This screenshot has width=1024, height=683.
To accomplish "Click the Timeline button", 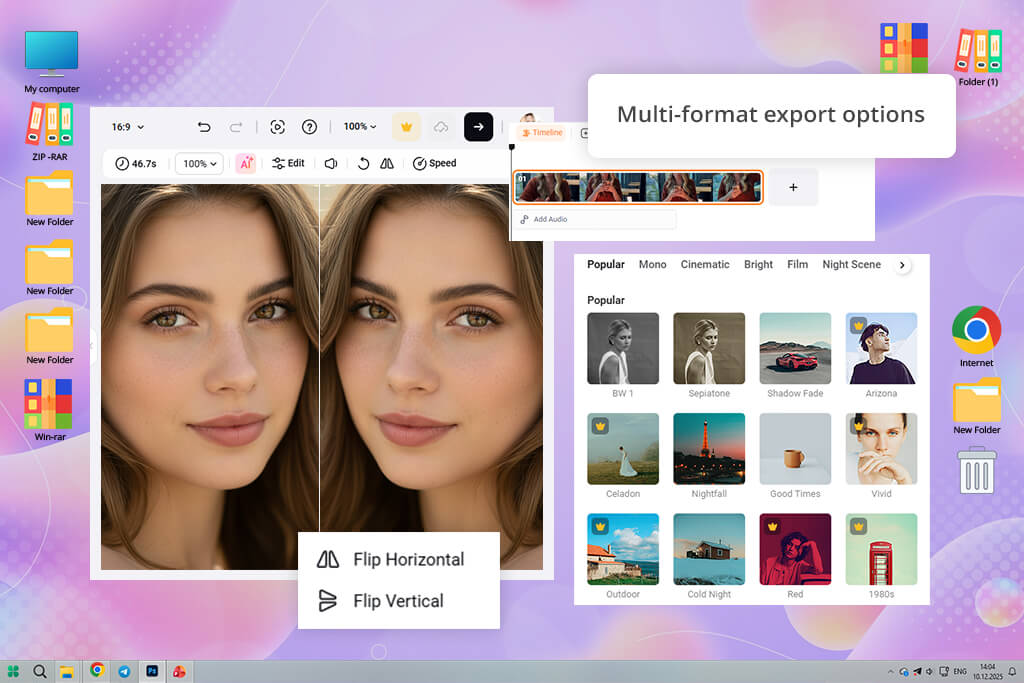I will (542, 133).
